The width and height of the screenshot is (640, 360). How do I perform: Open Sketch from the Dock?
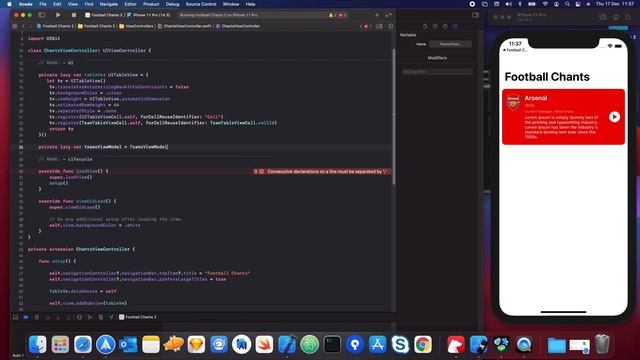tap(196, 344)
